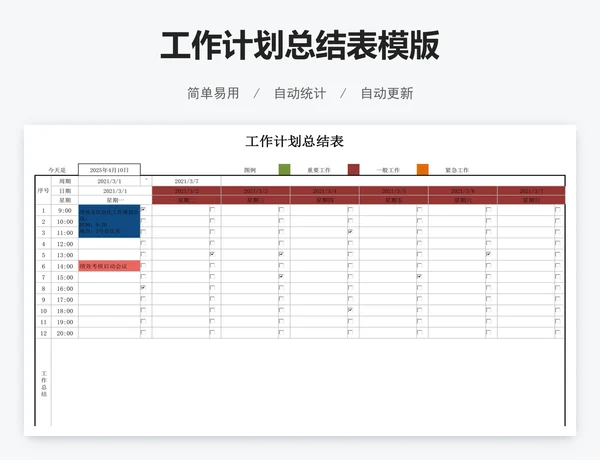
Task: Tick the 20:00 checkbox under 2021/3/6
Action: [489, 333]
